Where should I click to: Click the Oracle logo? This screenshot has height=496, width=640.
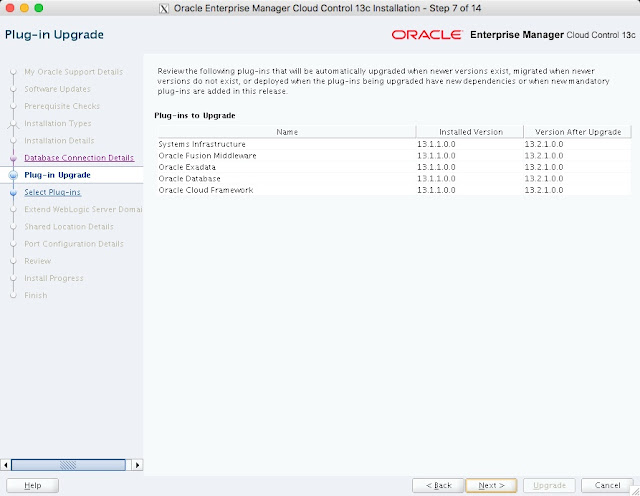click(x=427, y=35)
